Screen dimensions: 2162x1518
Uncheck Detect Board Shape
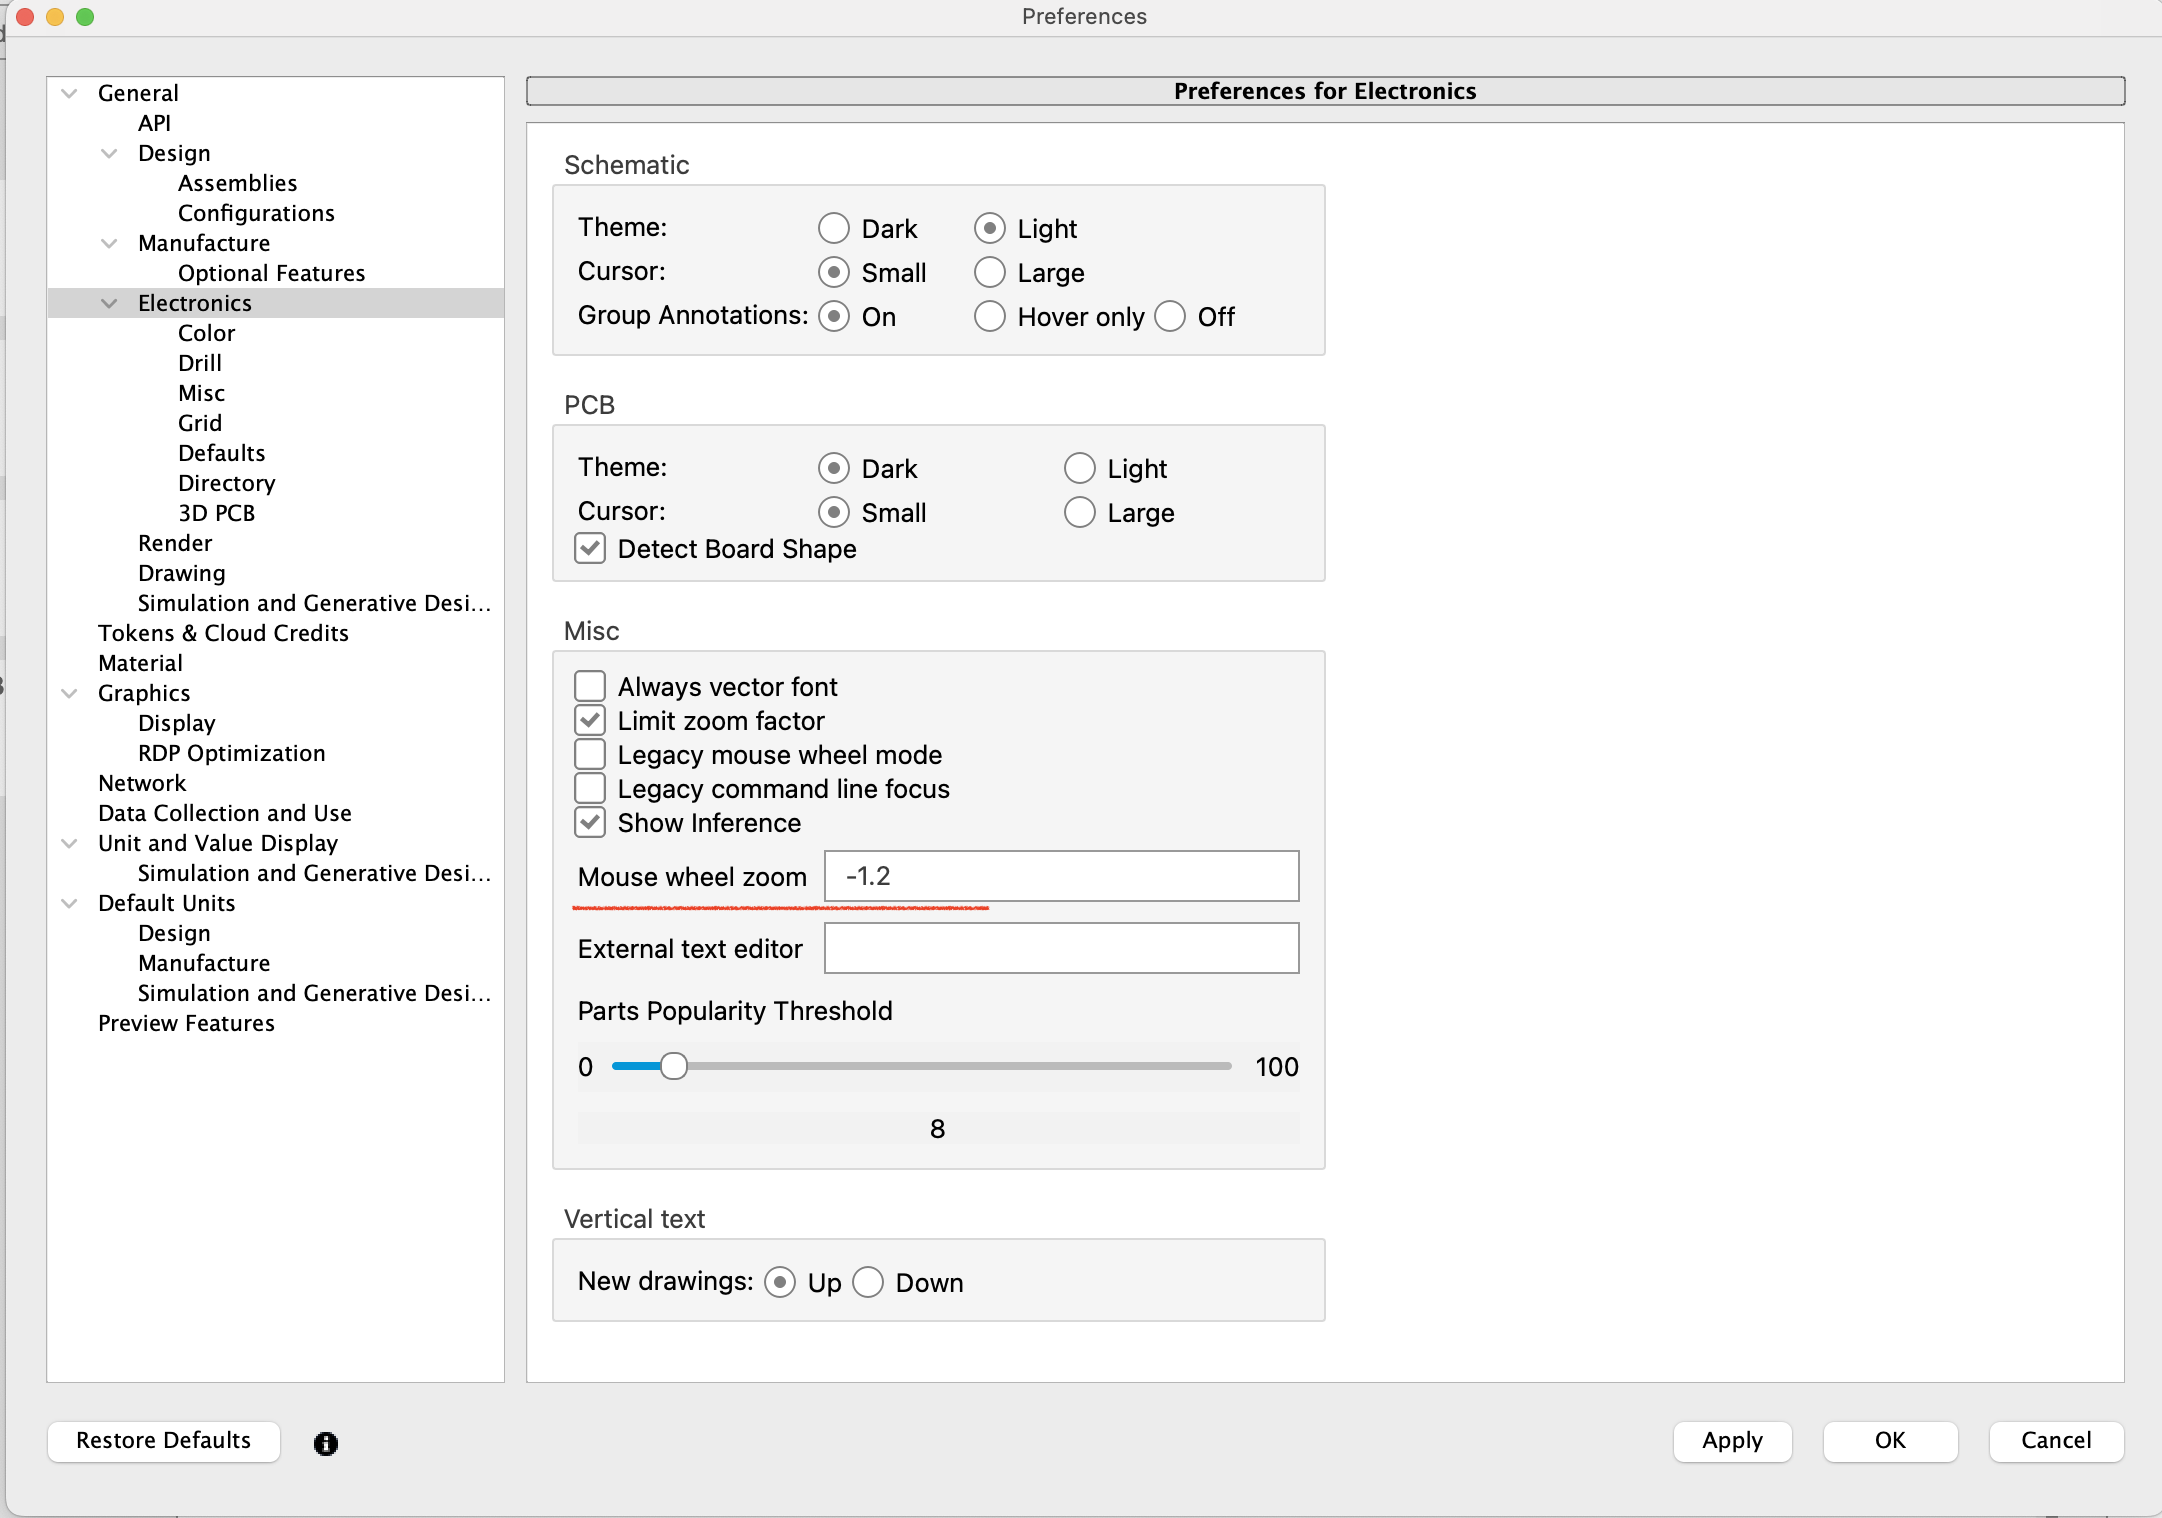point(590,549)
